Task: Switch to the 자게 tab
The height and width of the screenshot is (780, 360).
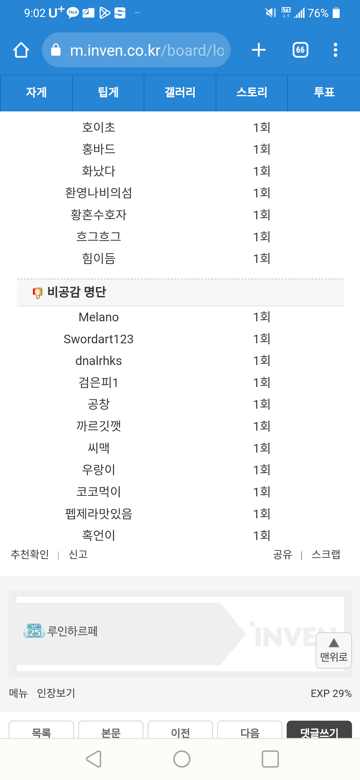Action: coord(36,93)
